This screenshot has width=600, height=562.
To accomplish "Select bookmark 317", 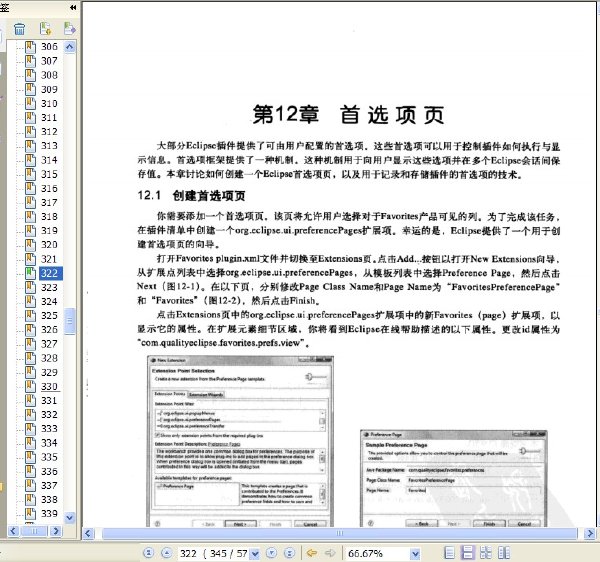I will 49,202.
